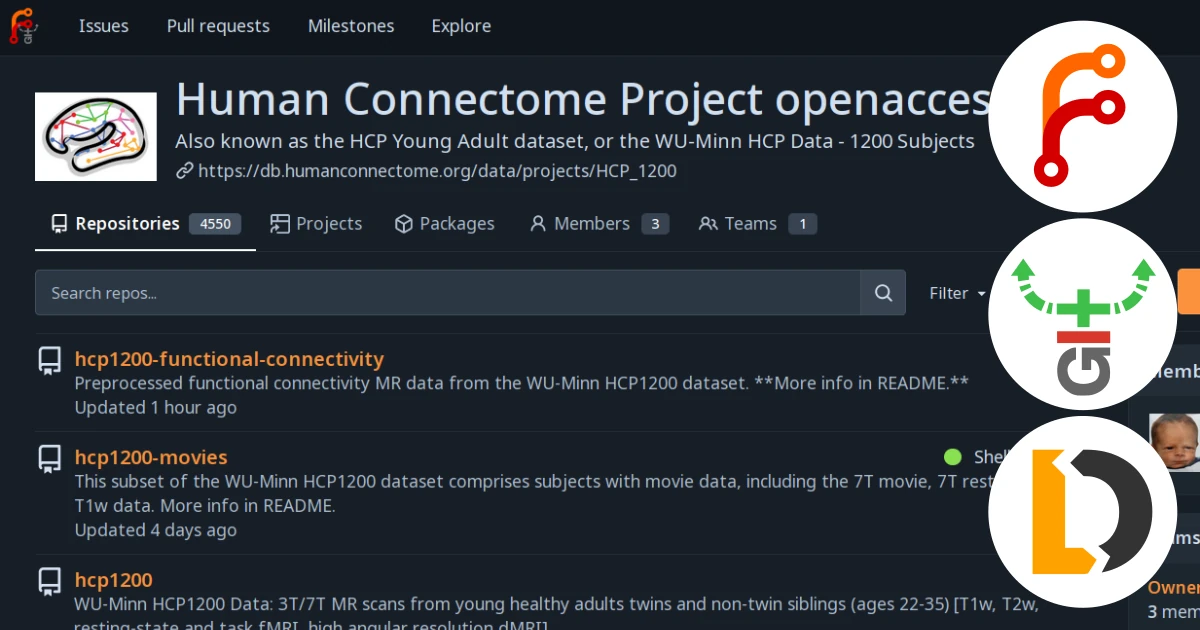Switch to the Repositories tab
1200x630 pixels.
click(x=146, y=224)
